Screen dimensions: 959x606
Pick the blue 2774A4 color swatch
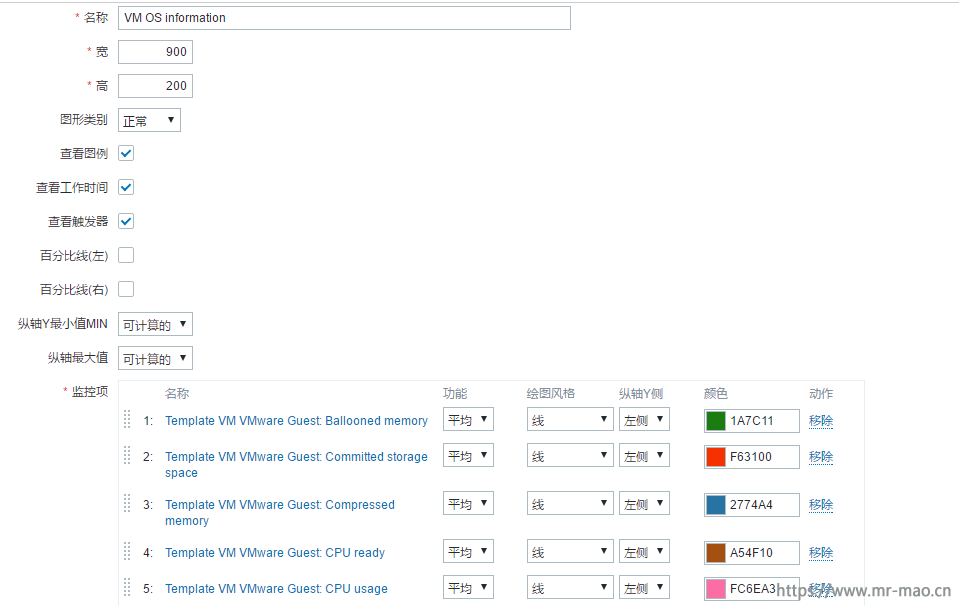coord(716,504)
